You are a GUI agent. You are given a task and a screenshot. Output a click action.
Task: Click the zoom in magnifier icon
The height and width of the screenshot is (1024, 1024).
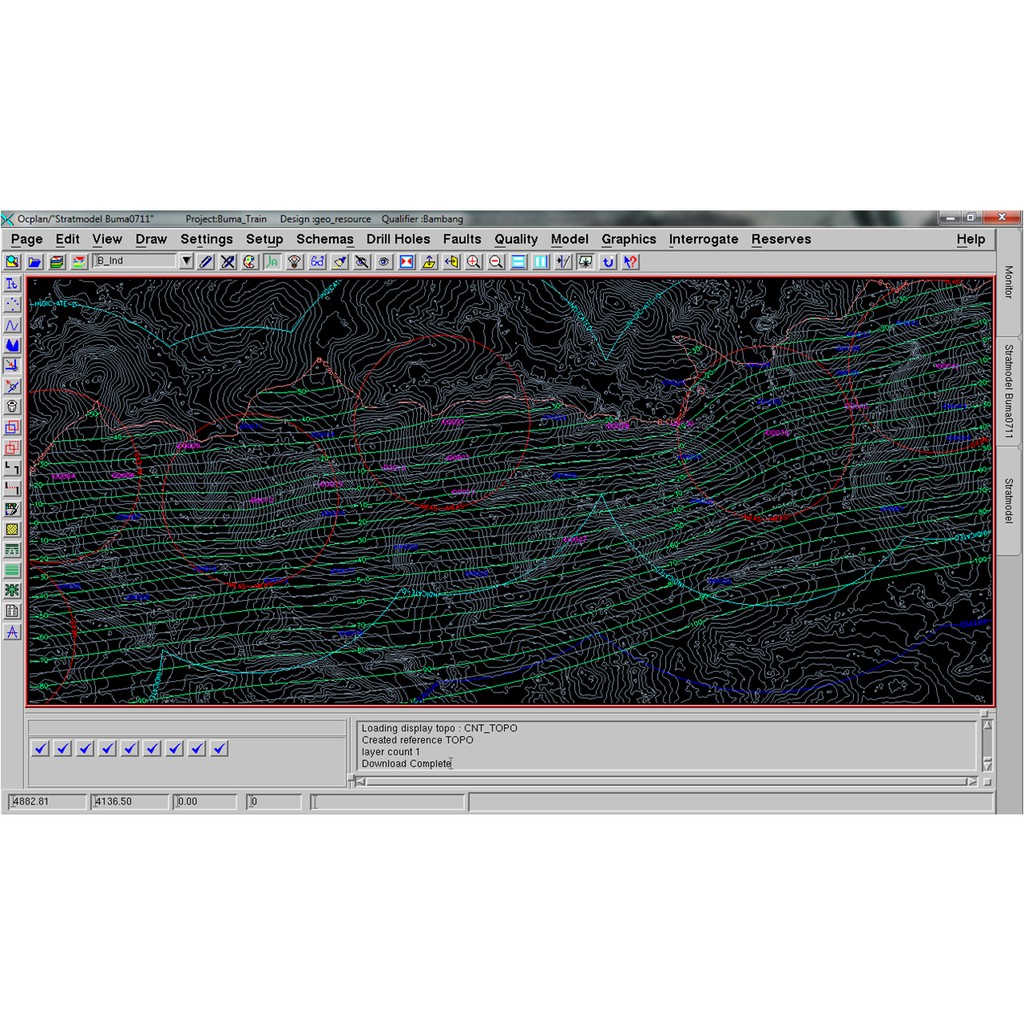point(473,262)
